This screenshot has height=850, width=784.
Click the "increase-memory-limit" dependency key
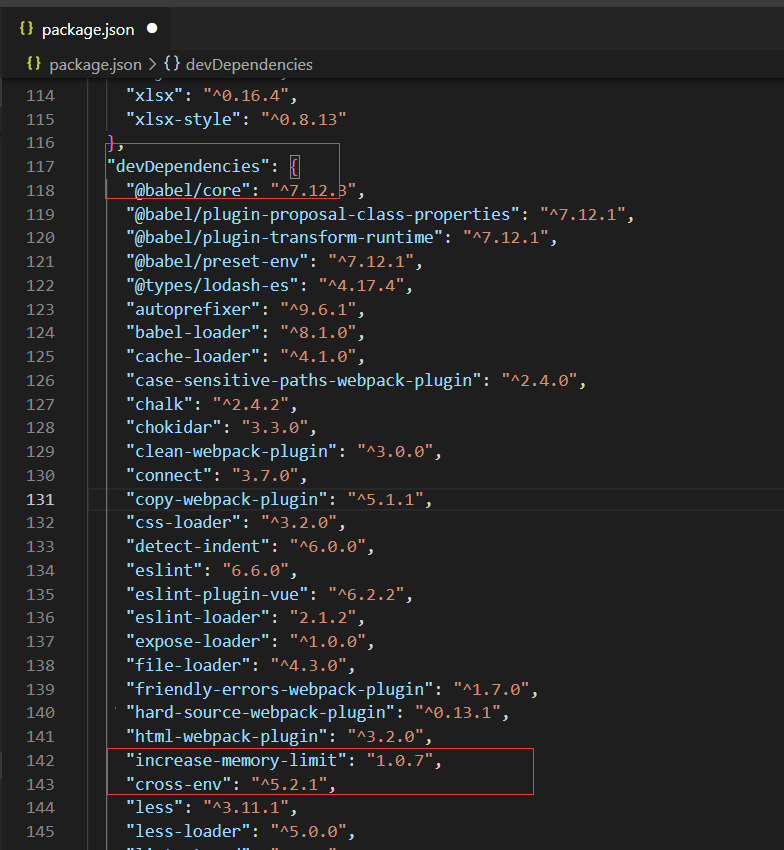click(236, 761)
